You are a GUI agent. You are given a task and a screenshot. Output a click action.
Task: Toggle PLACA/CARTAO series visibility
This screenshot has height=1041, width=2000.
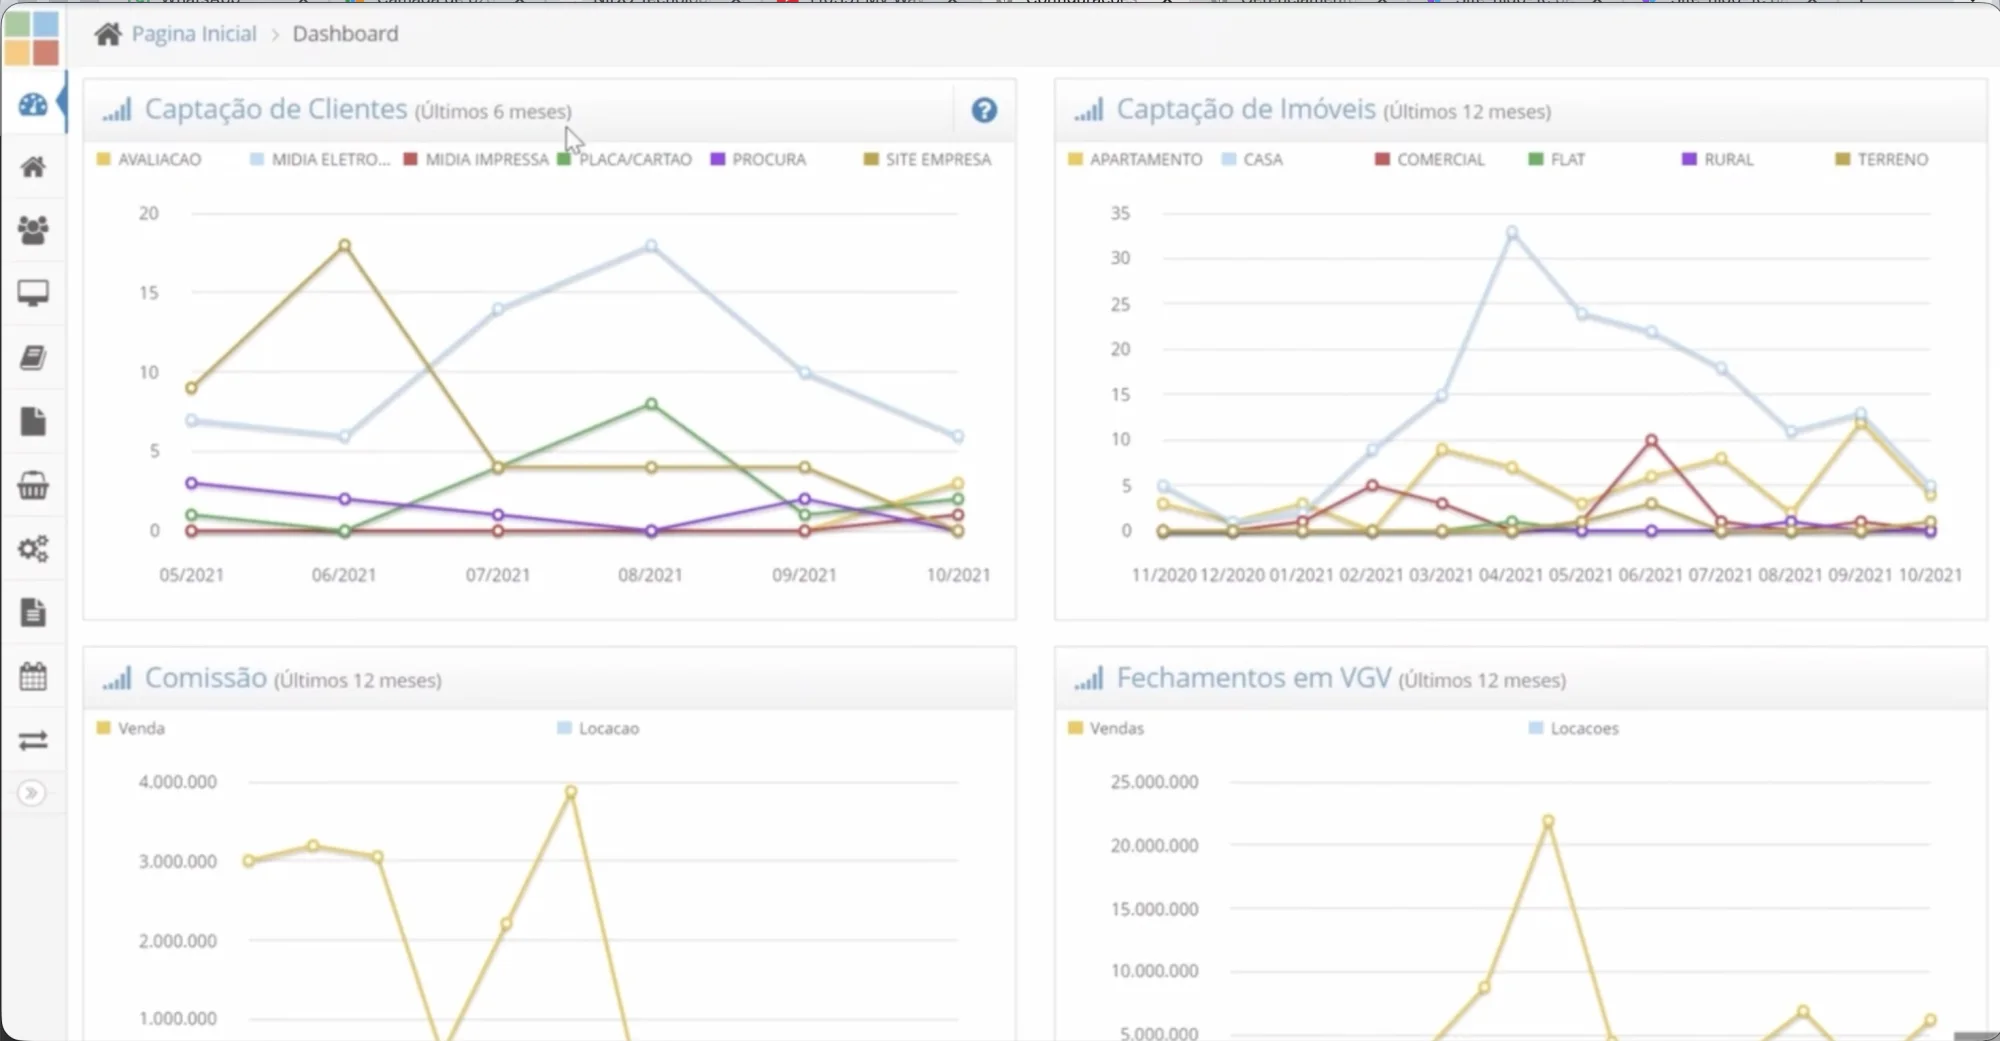point(625,159)
